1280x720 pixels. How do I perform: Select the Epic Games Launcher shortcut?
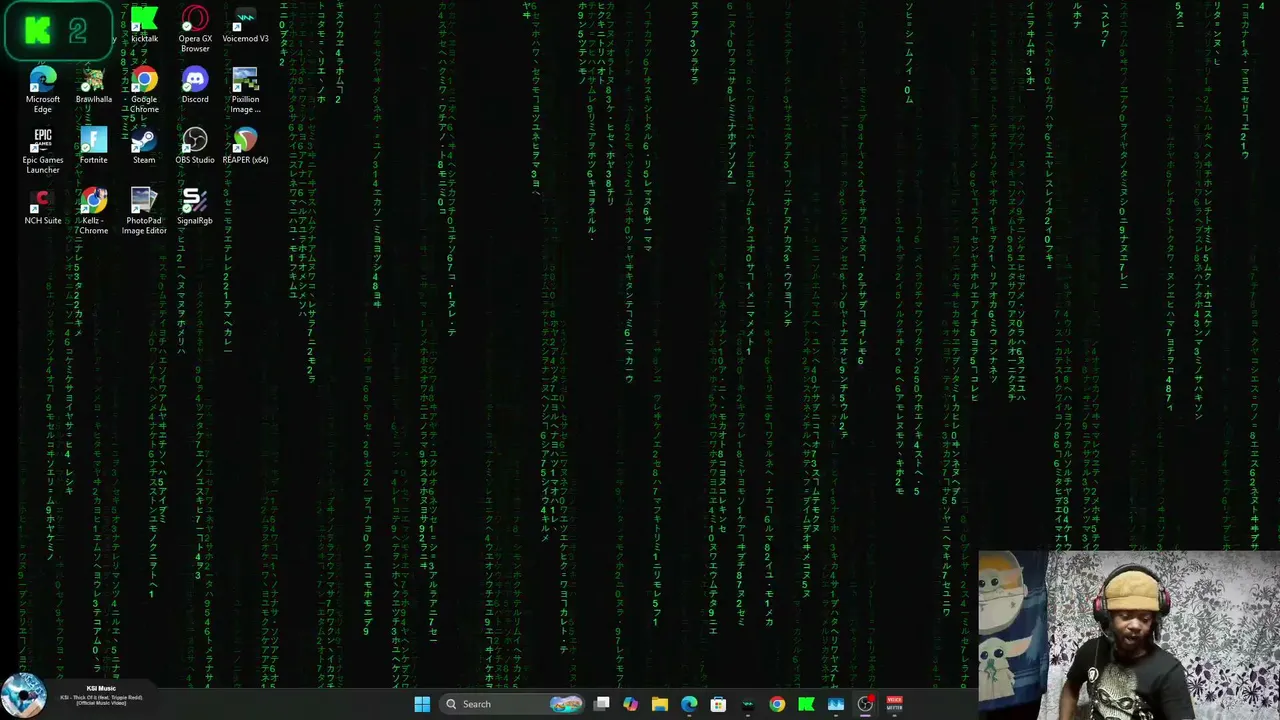click(43, 151)
